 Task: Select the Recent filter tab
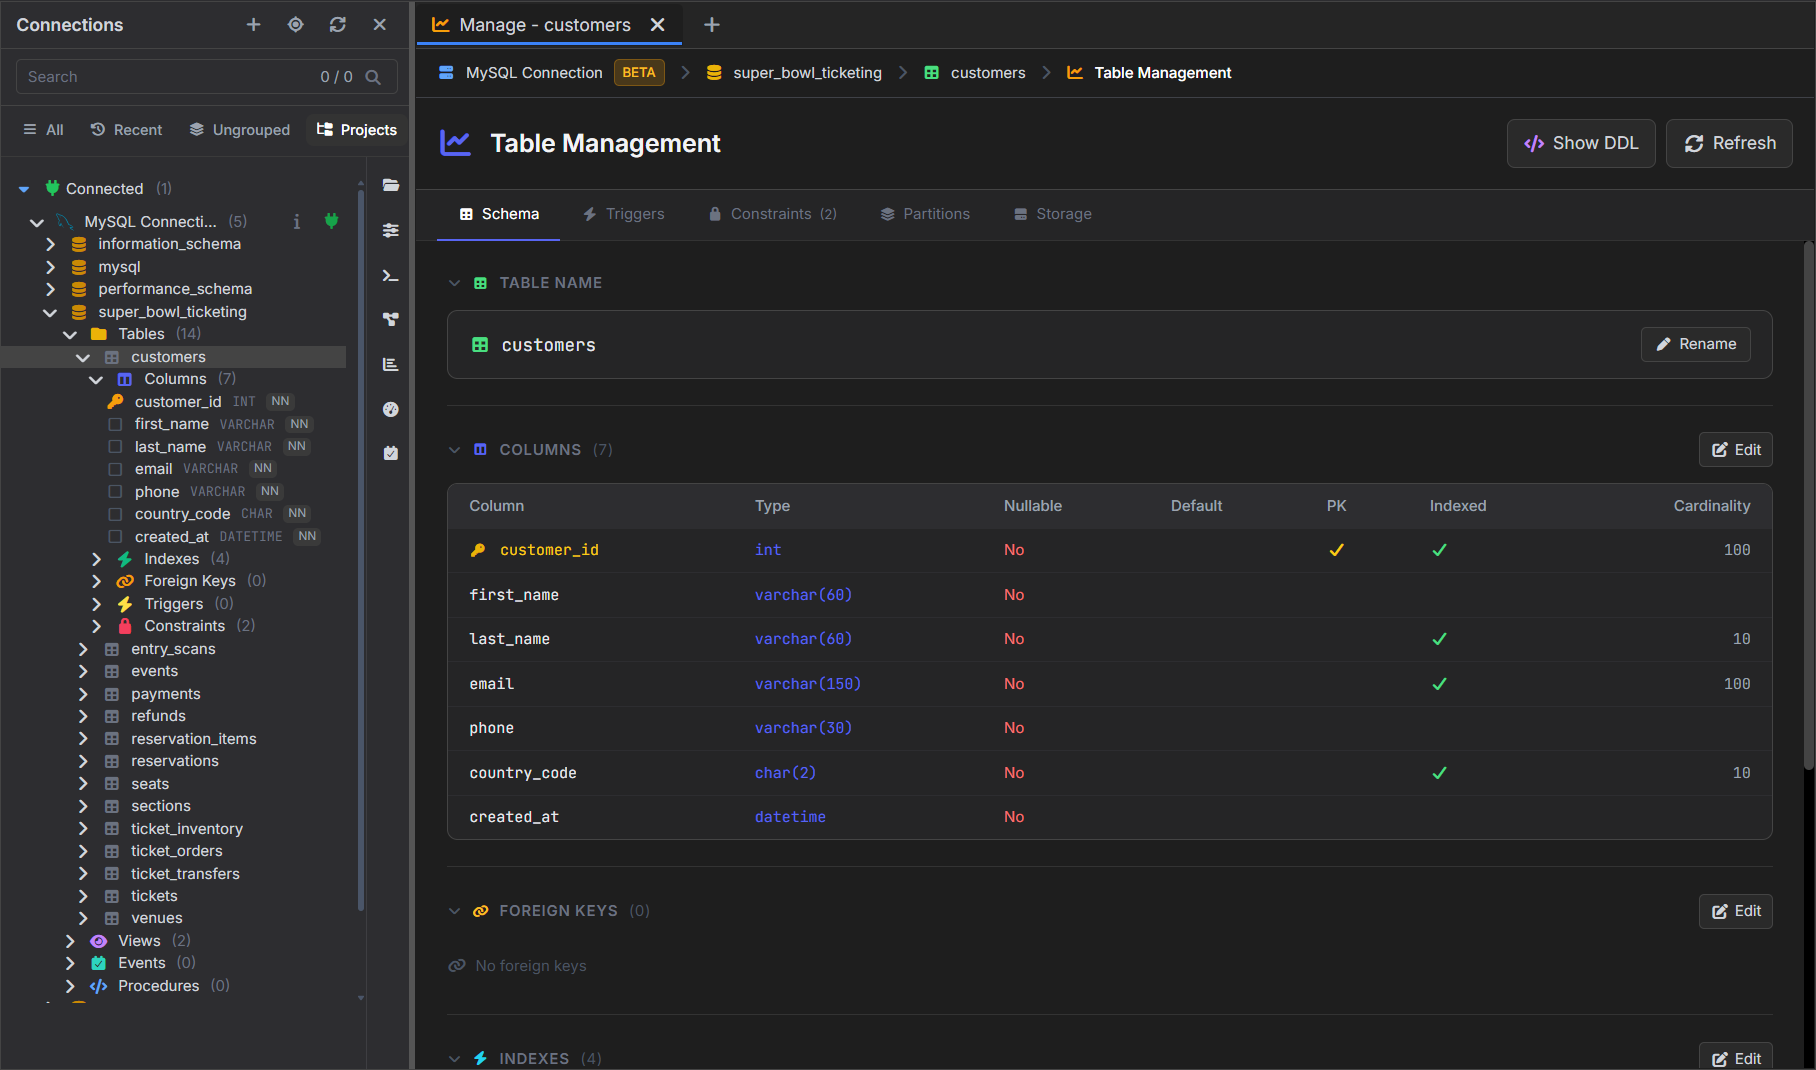point(126,130)
